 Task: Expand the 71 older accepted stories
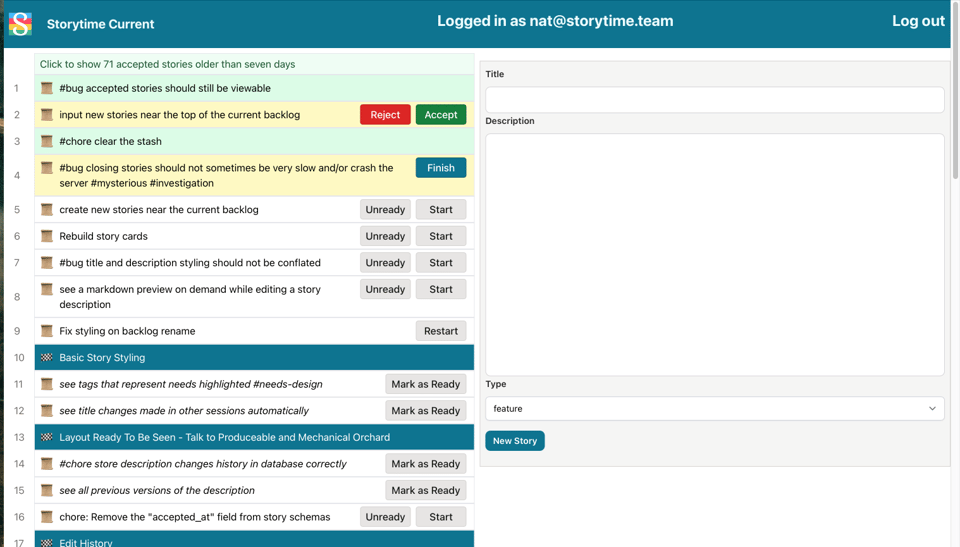click(167, 64)
